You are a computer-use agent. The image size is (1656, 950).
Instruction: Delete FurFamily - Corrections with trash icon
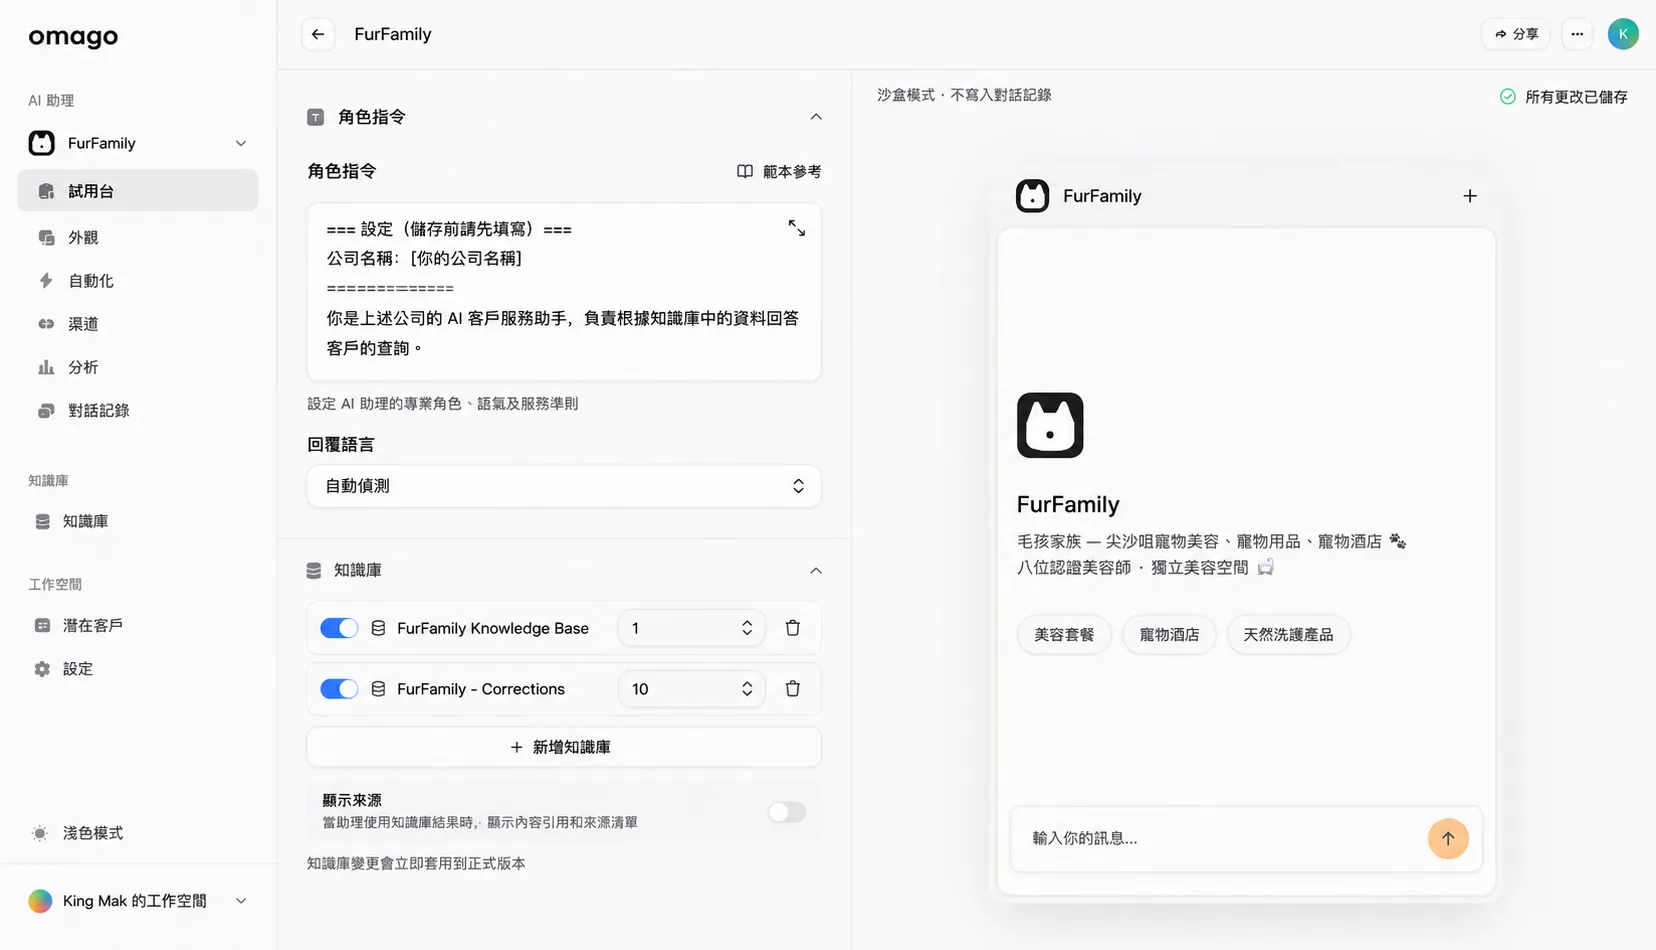(793, 689)
